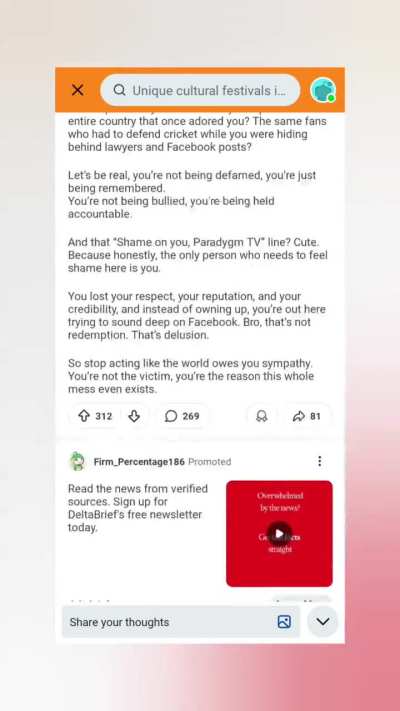Upvote the post with 312 votes
400x711 pixels.
pyautogui.click(x=84, y=416)
